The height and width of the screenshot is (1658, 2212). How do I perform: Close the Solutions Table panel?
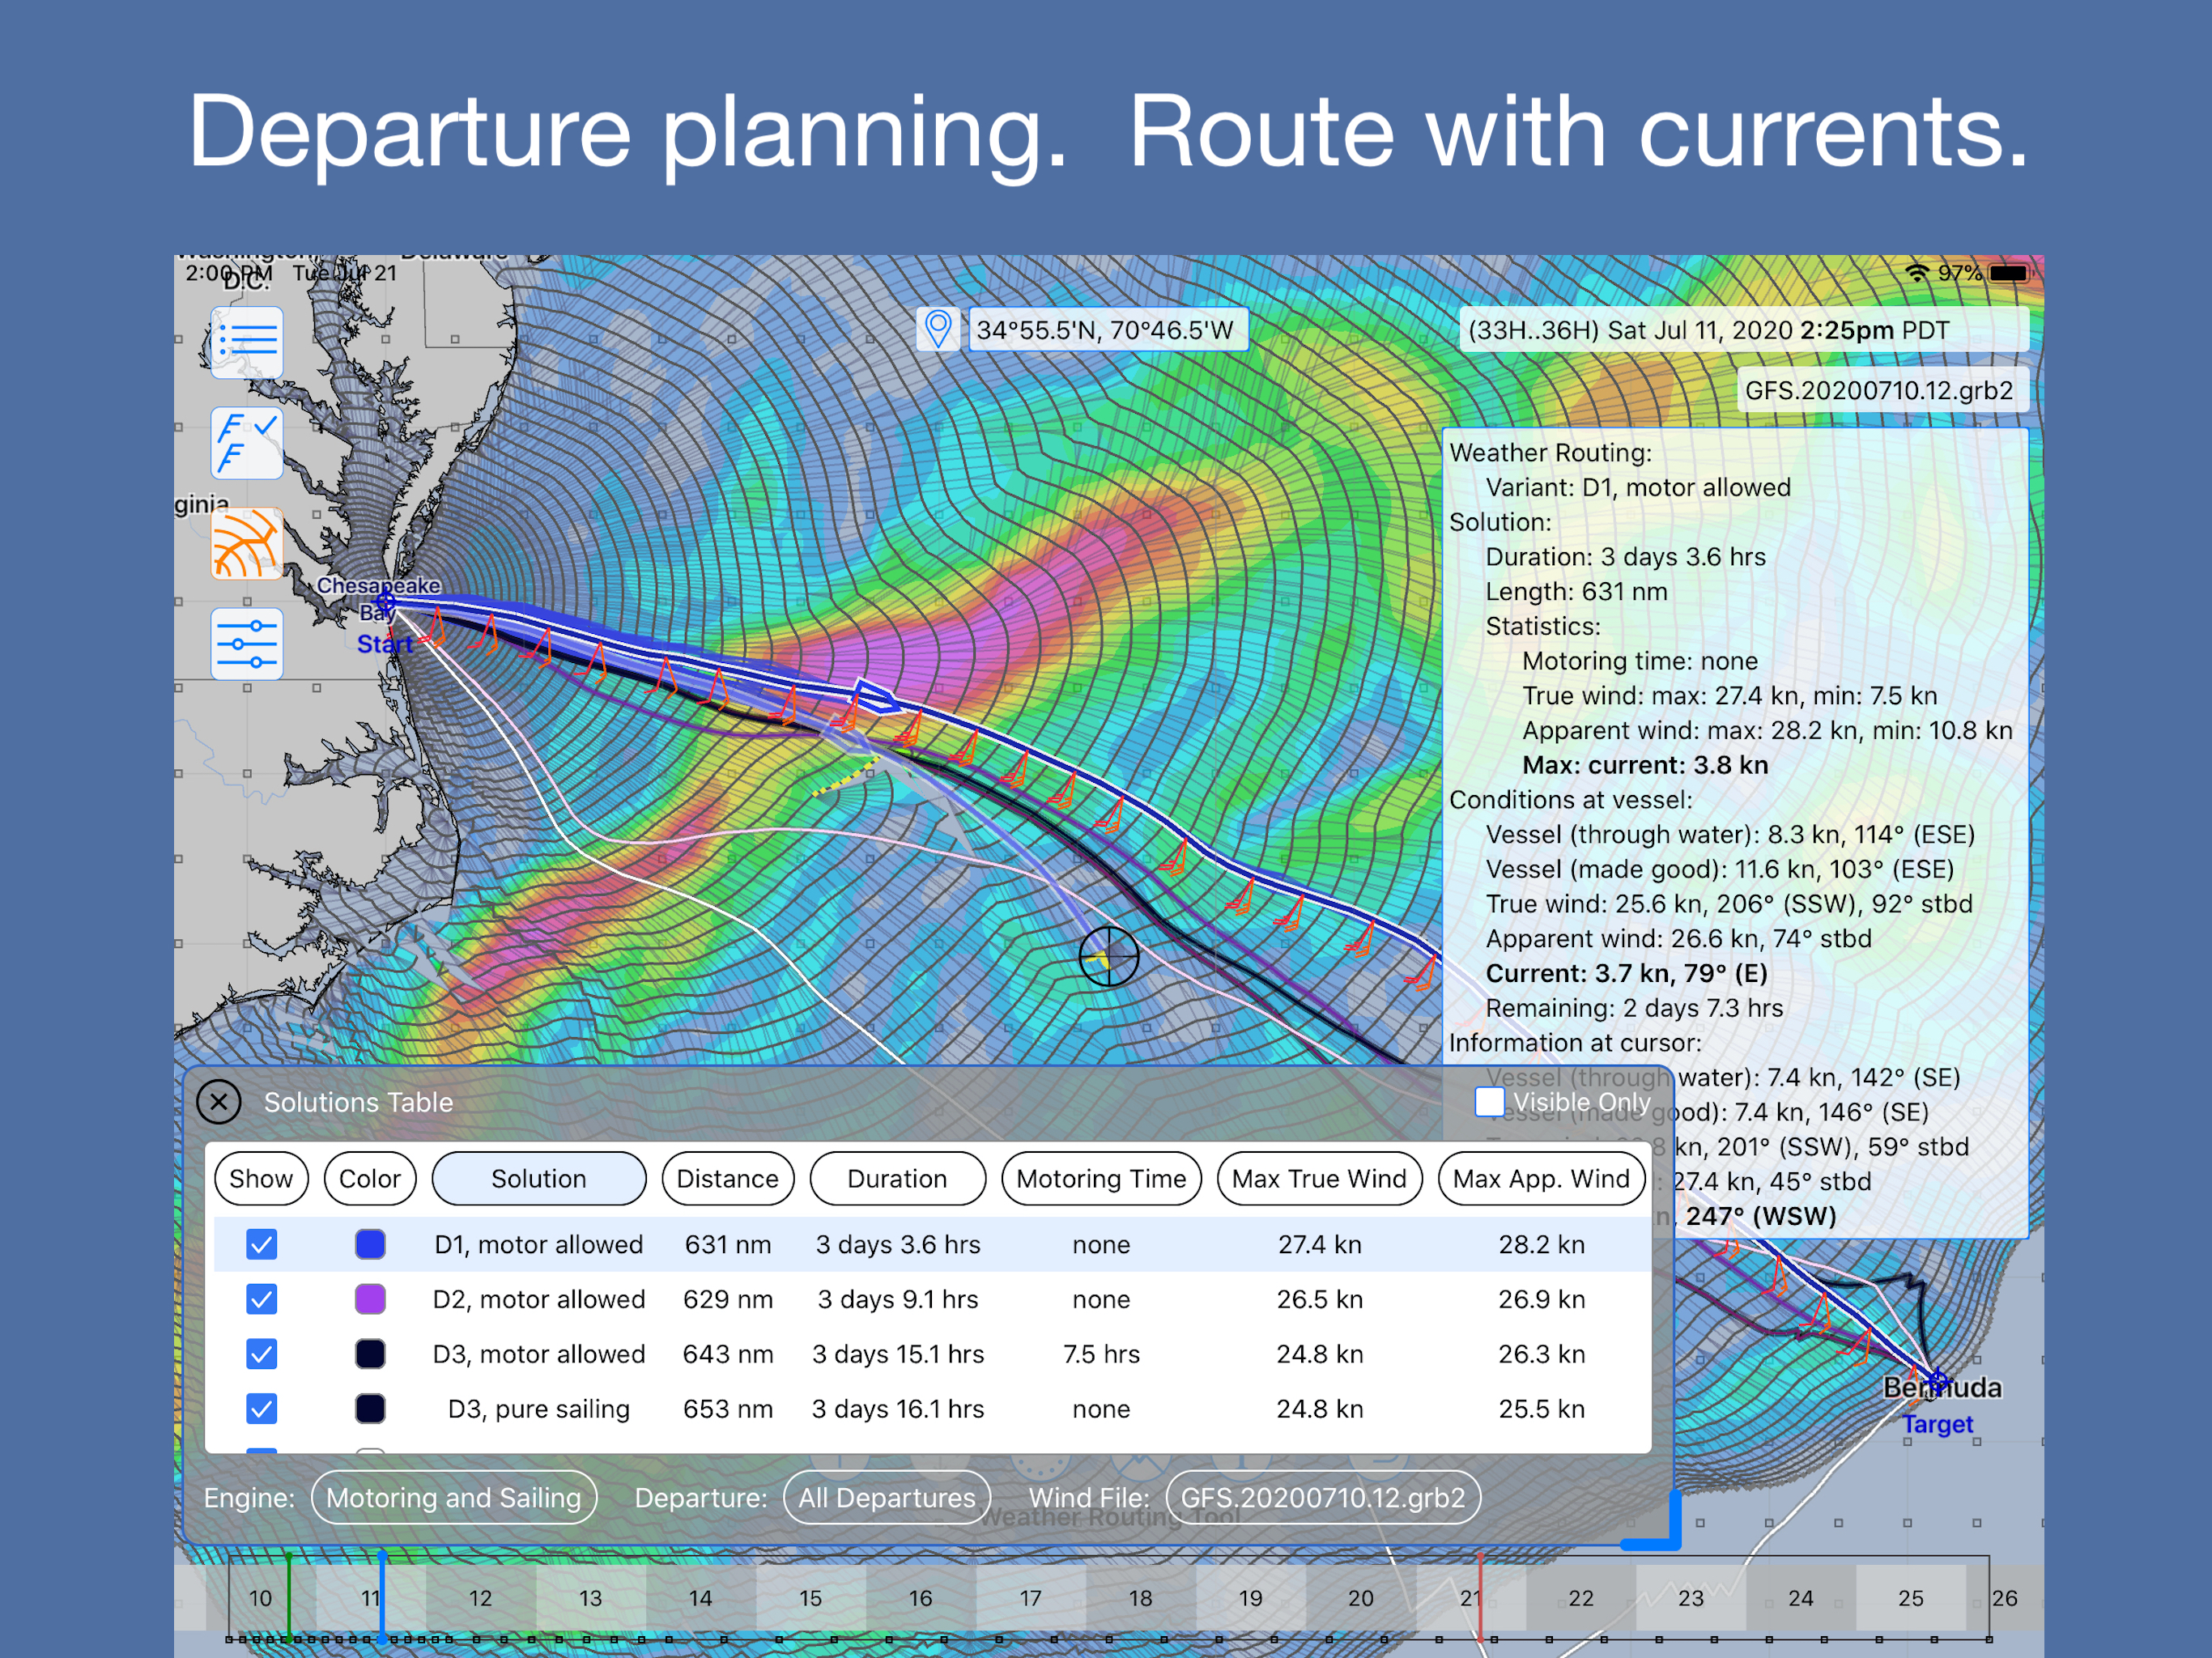pos(219,1102)
